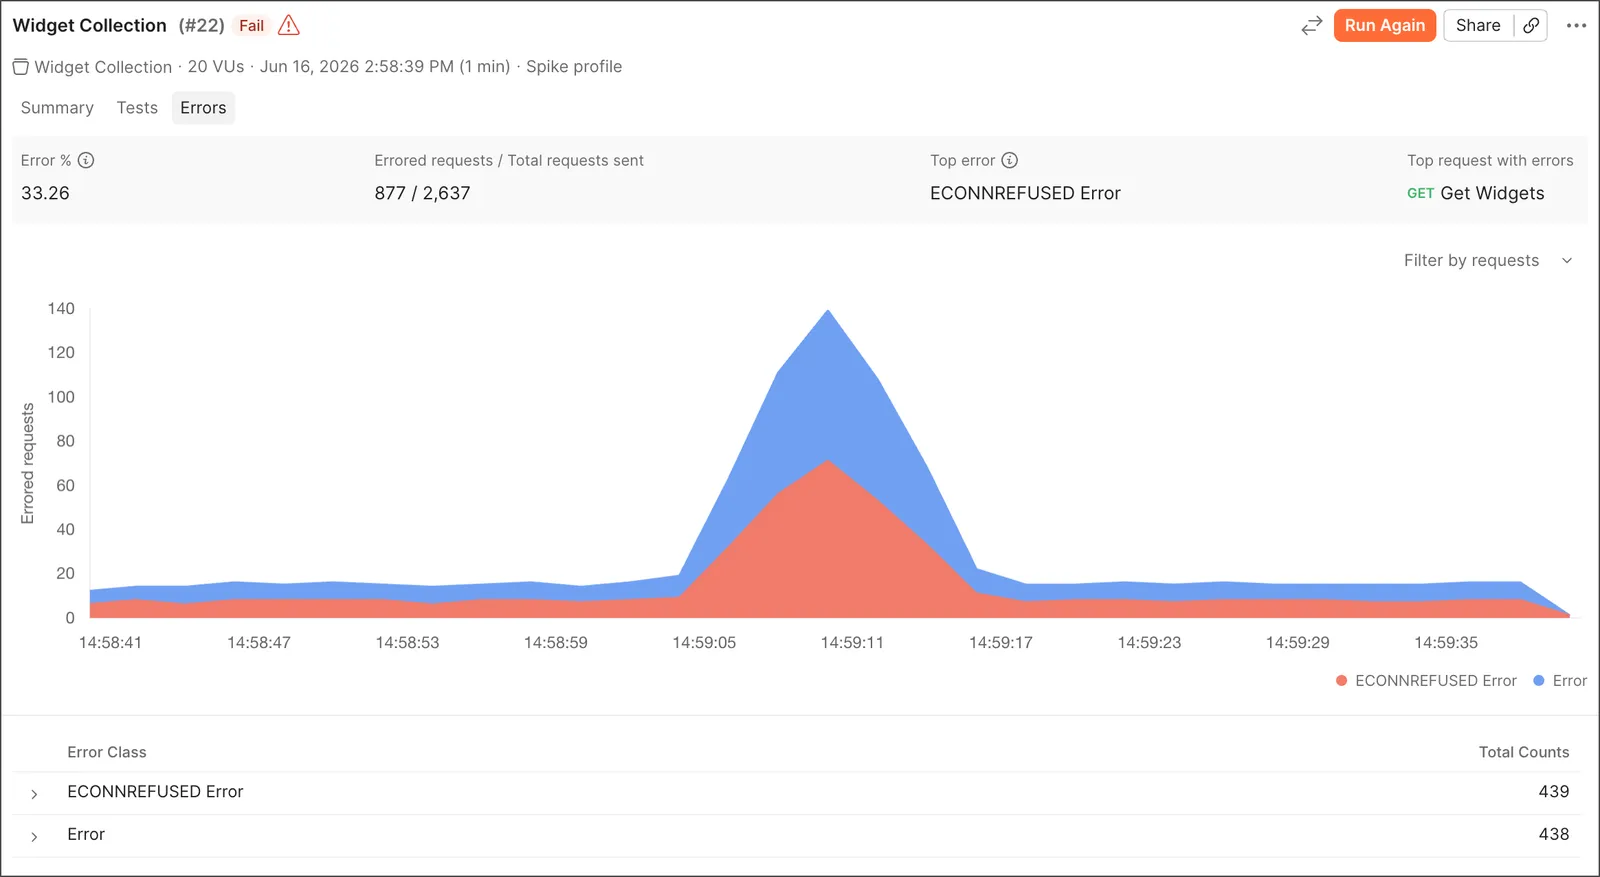Open the Filter by requests dropdown
The image size is (1600, 877).
coord(1488,261)
